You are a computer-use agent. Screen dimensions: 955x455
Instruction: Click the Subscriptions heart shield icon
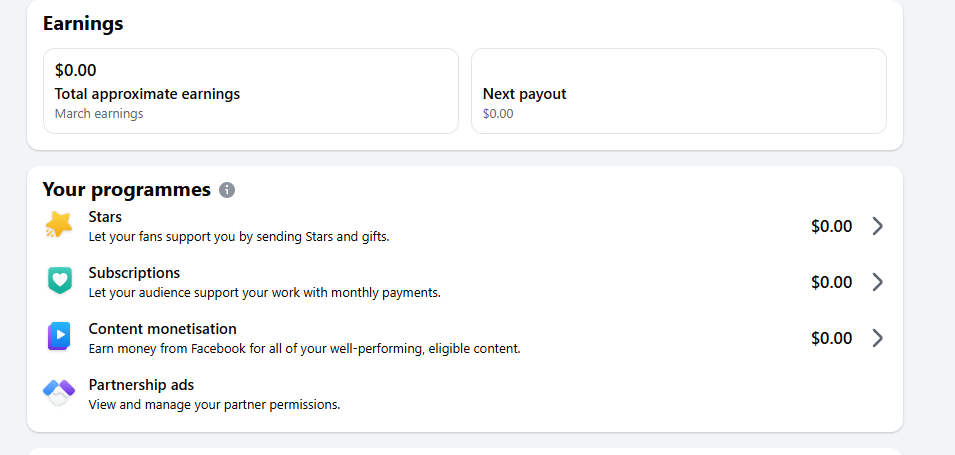click(59, 281)
